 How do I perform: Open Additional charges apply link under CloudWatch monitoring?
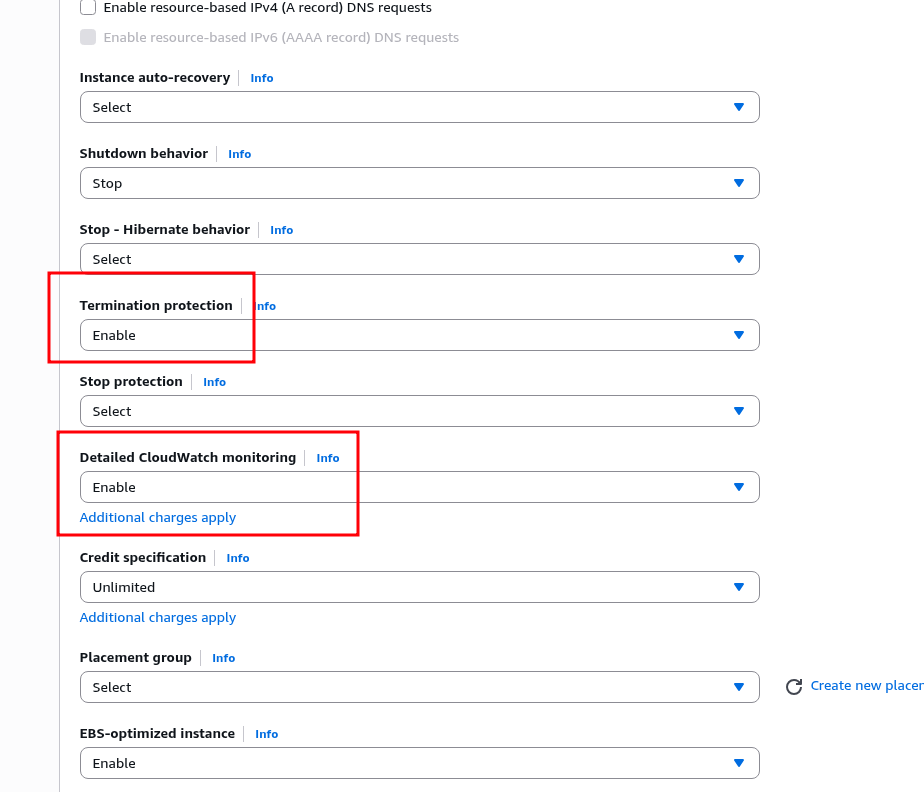click(158, 518)
